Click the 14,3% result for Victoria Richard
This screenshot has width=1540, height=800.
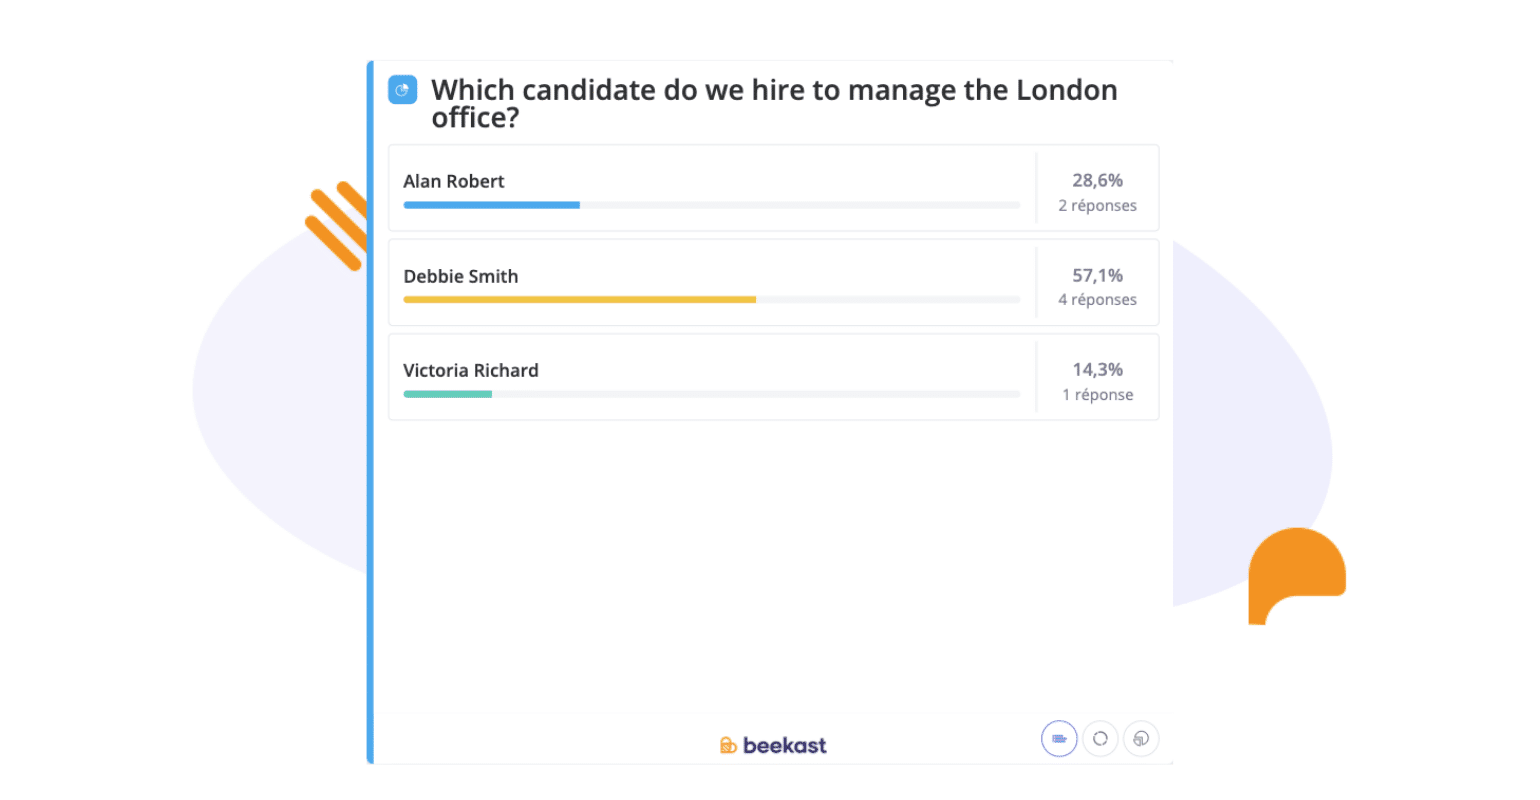(1097, 370)
